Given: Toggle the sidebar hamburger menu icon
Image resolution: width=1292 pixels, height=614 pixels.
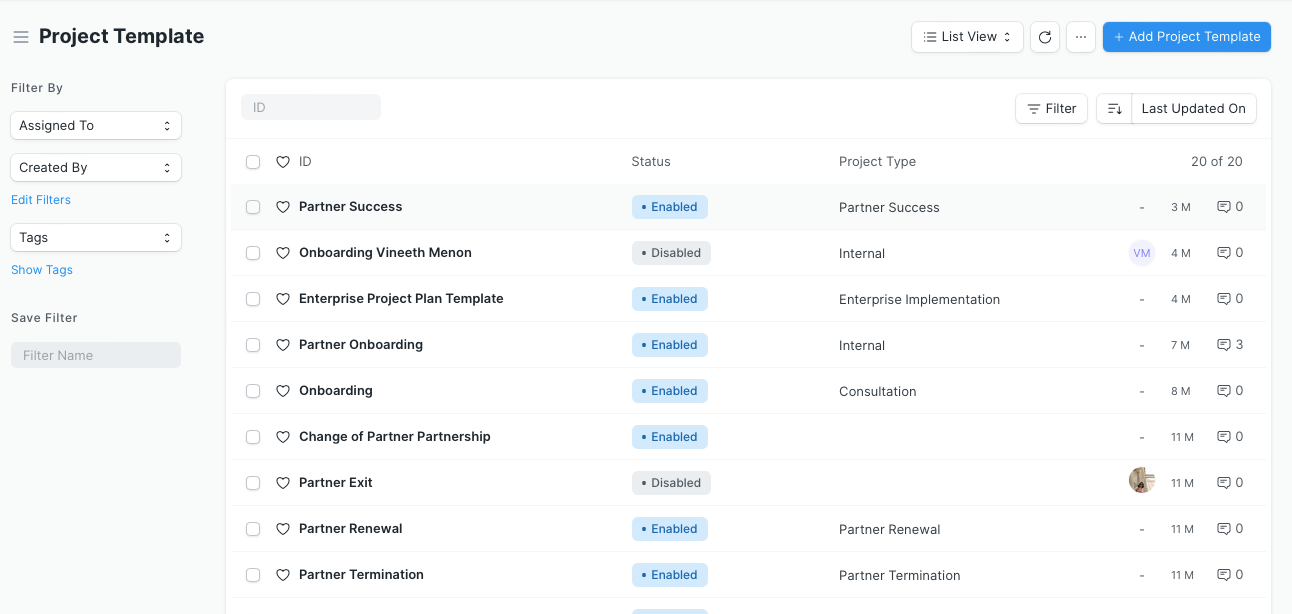Looking at the screenshot, I should [x=20, y=37].
